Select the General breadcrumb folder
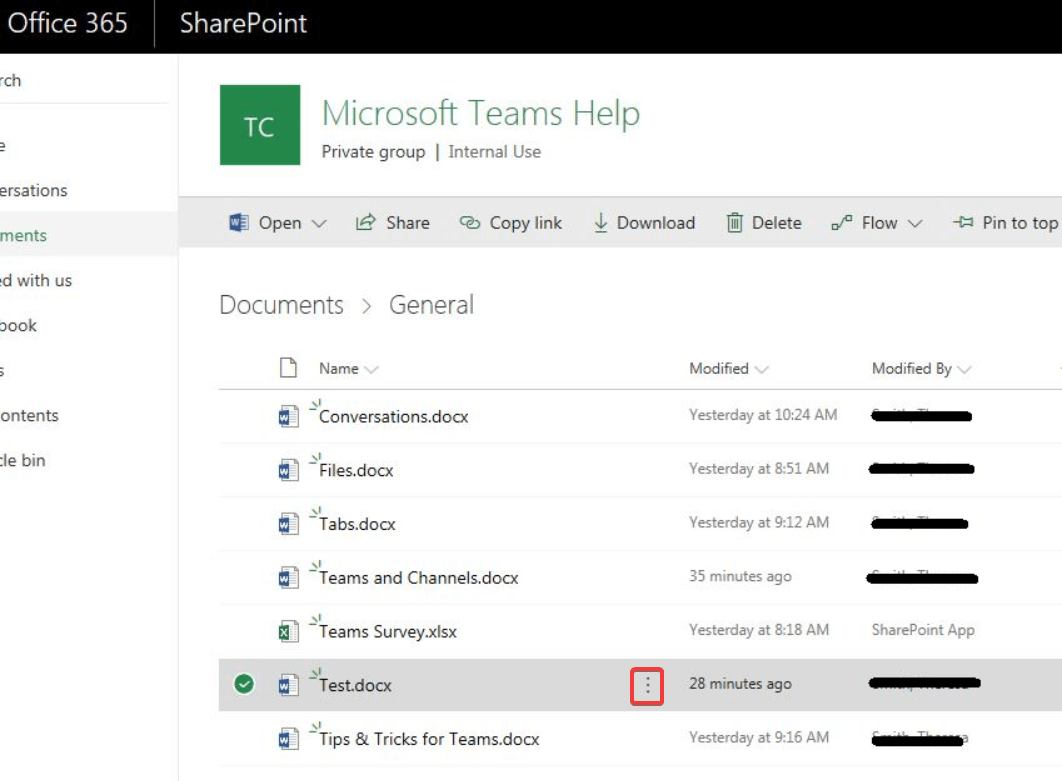 [431, 305]
